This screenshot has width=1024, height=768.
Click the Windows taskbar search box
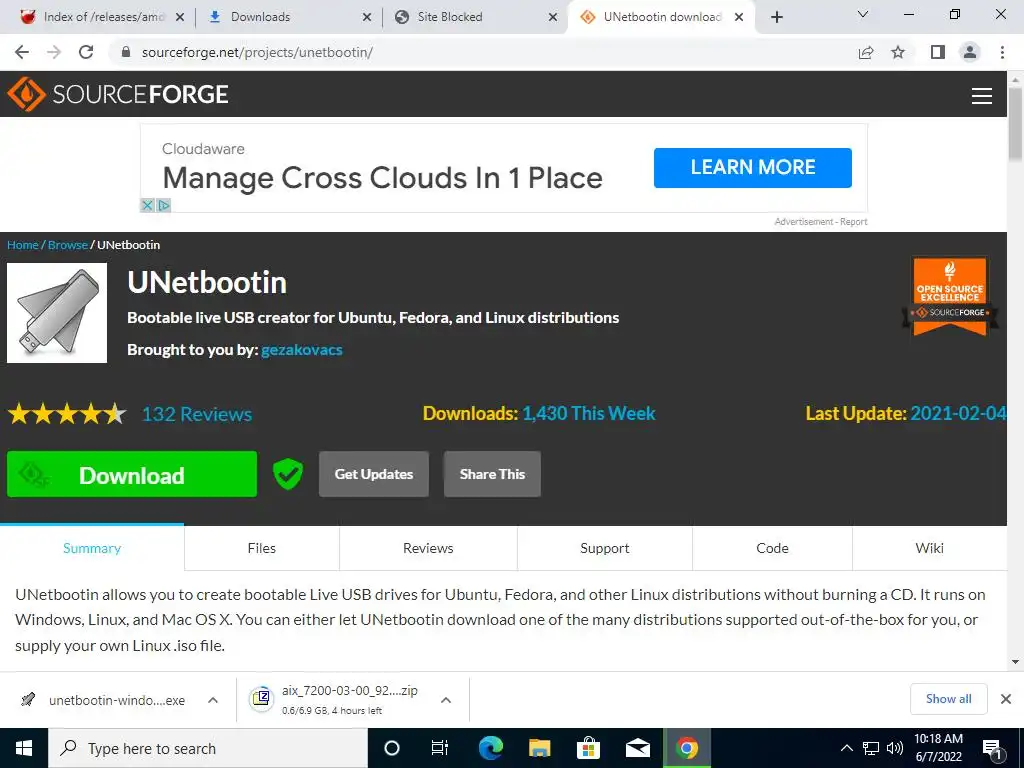pos(208,748)
